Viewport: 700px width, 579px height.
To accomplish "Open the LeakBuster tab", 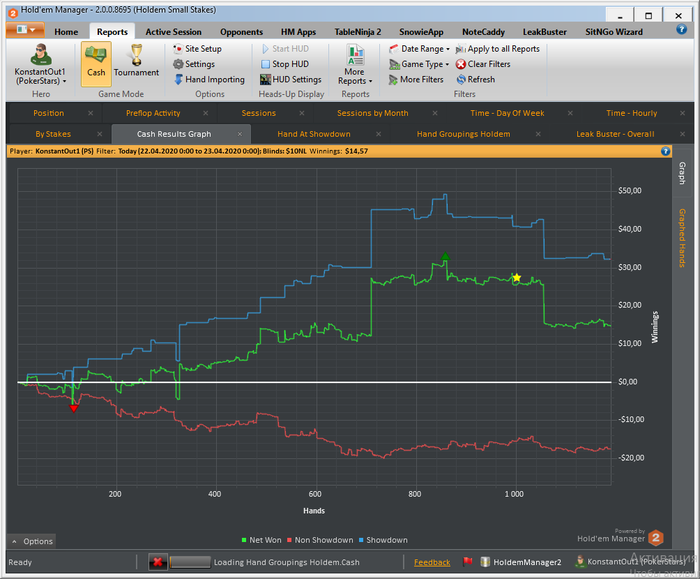I will 544,32.
